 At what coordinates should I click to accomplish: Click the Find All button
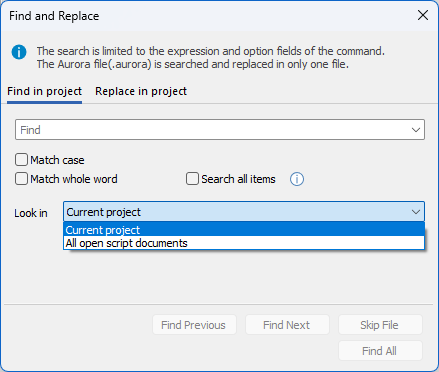[x=380, y=351]
